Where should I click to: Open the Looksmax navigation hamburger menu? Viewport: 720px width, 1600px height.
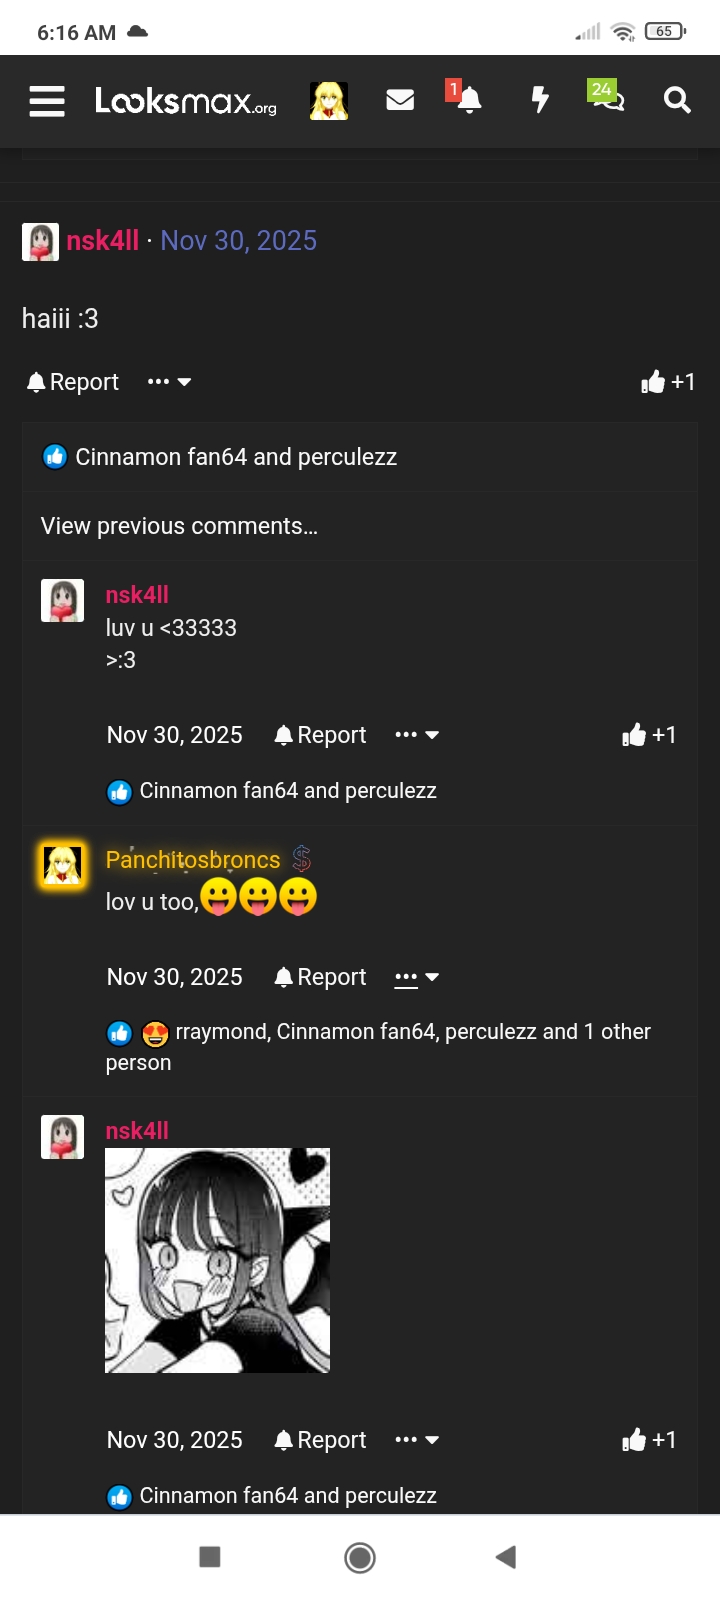click(46, 100)
